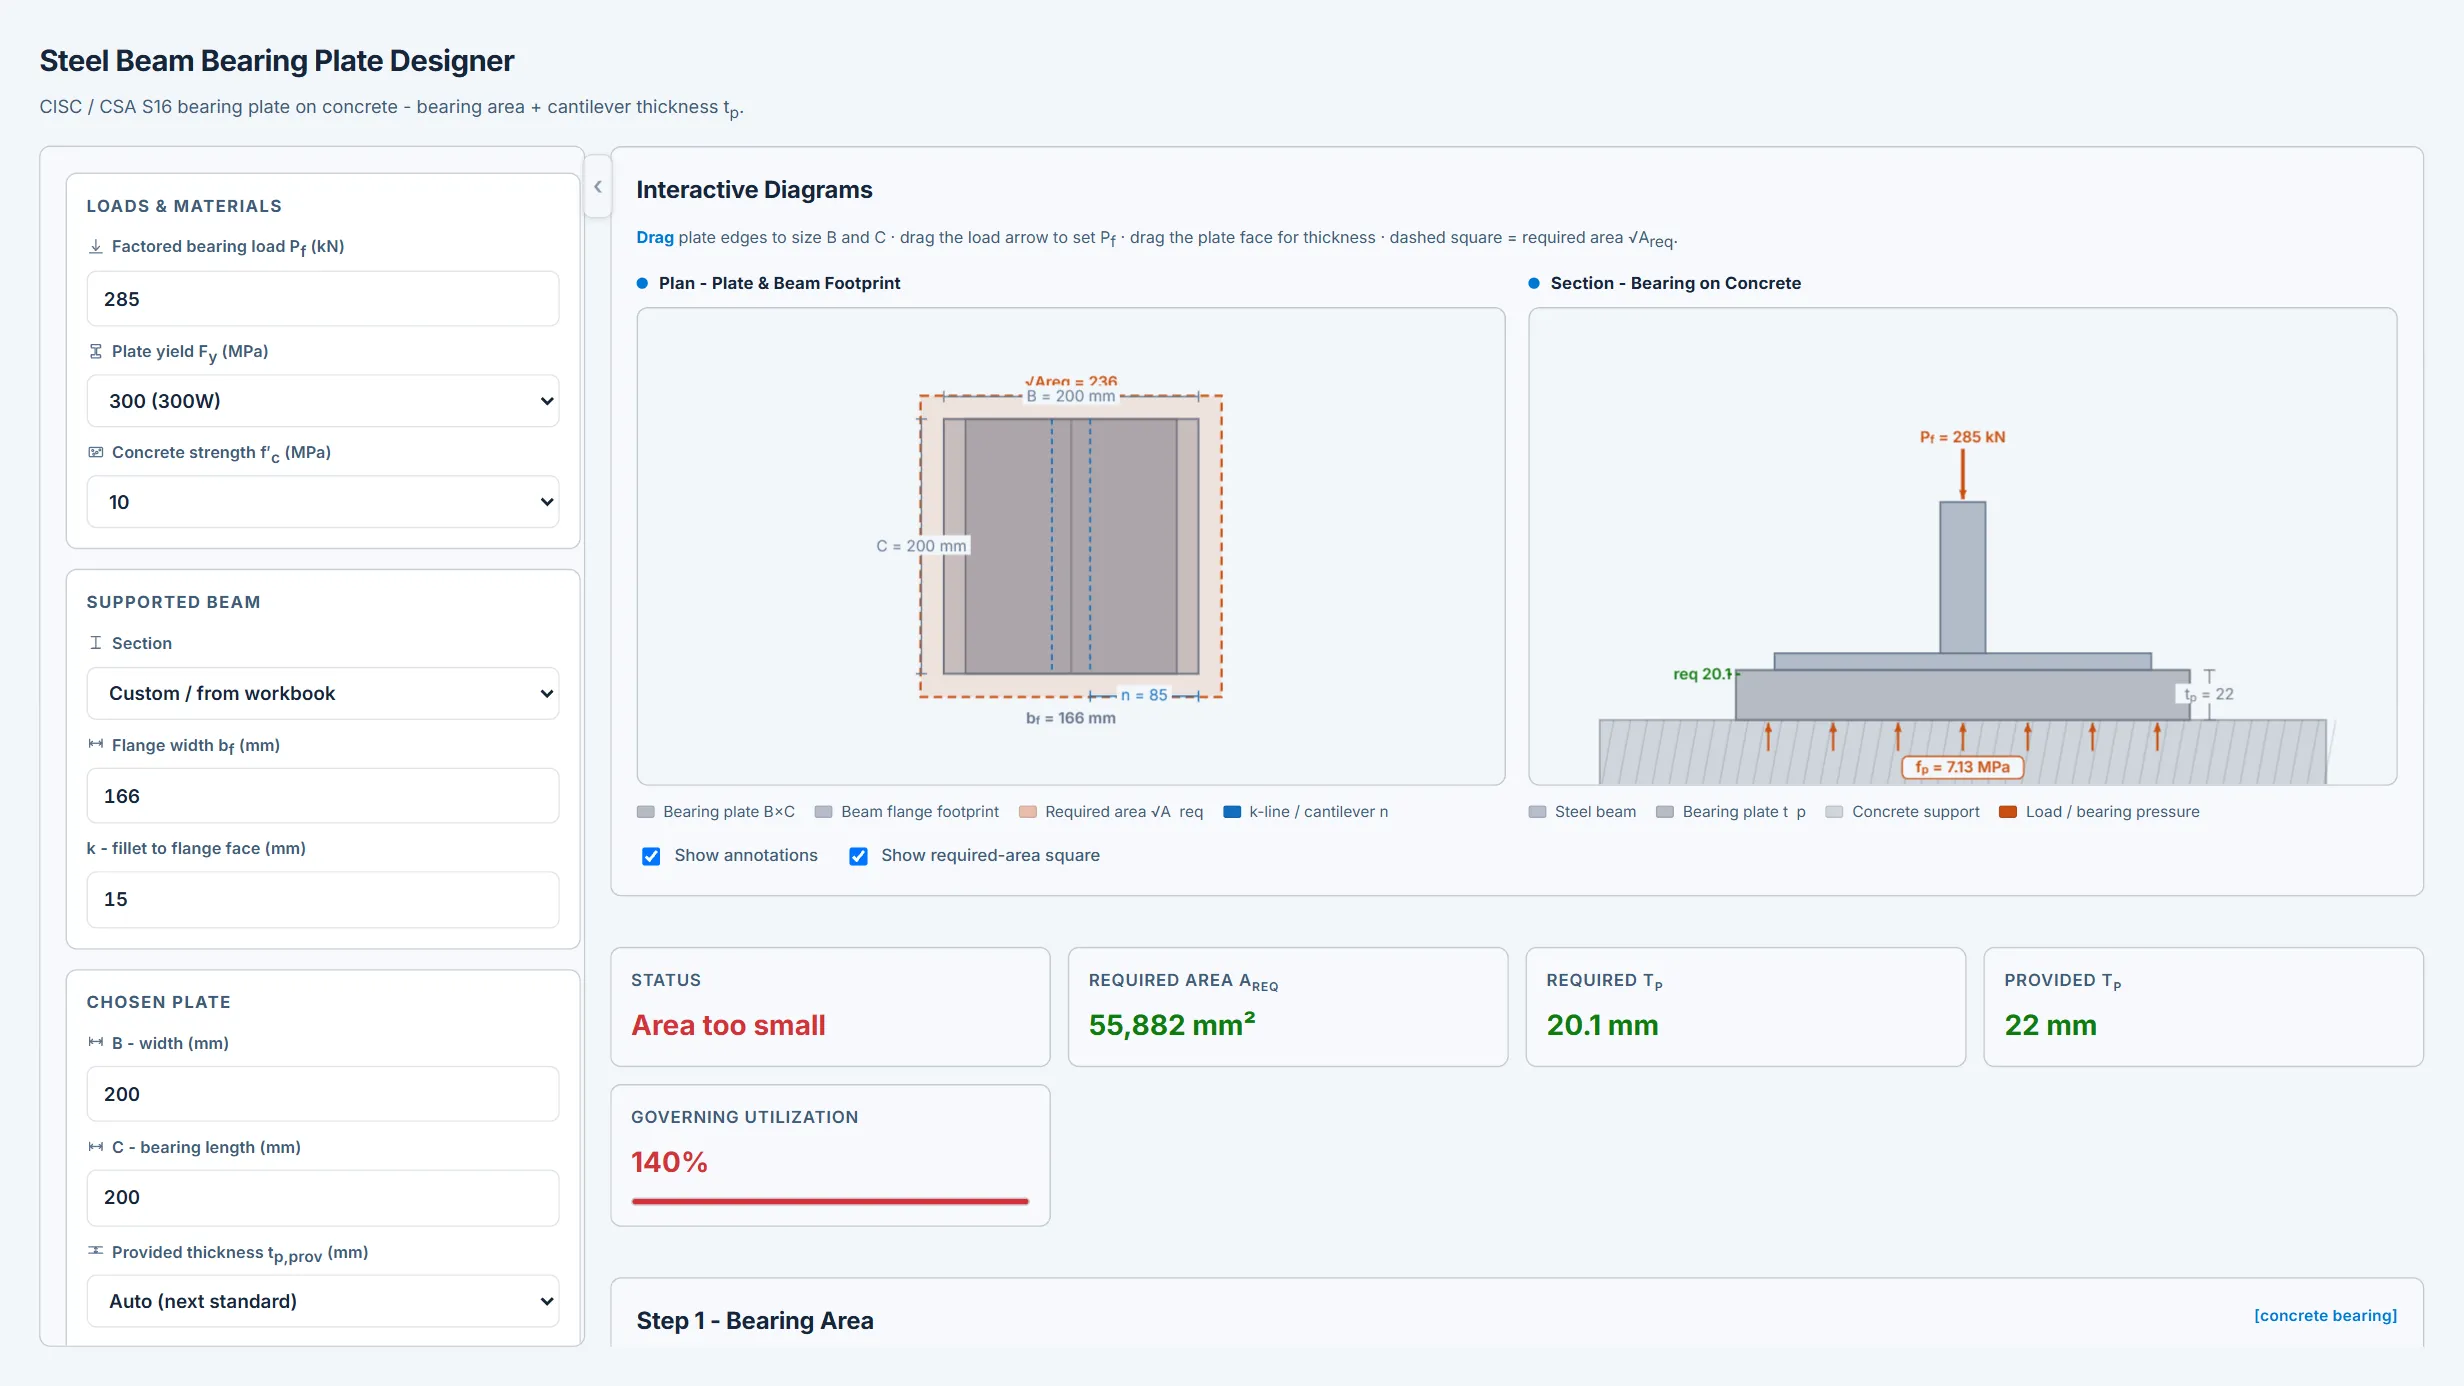Click the download-arrow icon beside Factored bearing load
Screen dimensions: 2464x1386
tap(96, 246)
